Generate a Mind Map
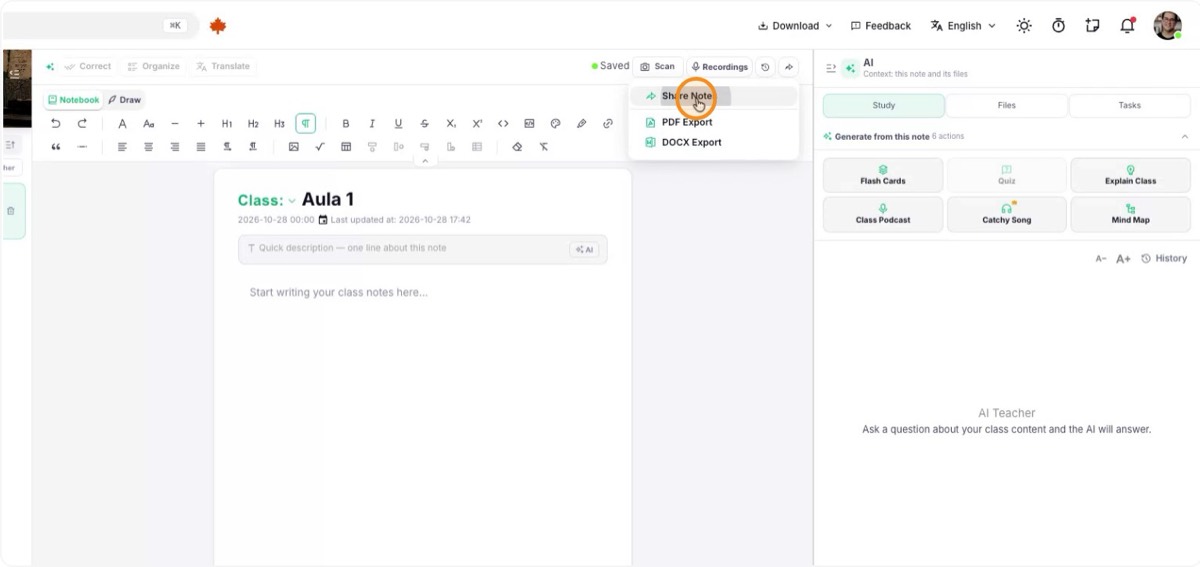This screenshot has width=1200, height=567. pos(1131,214)
